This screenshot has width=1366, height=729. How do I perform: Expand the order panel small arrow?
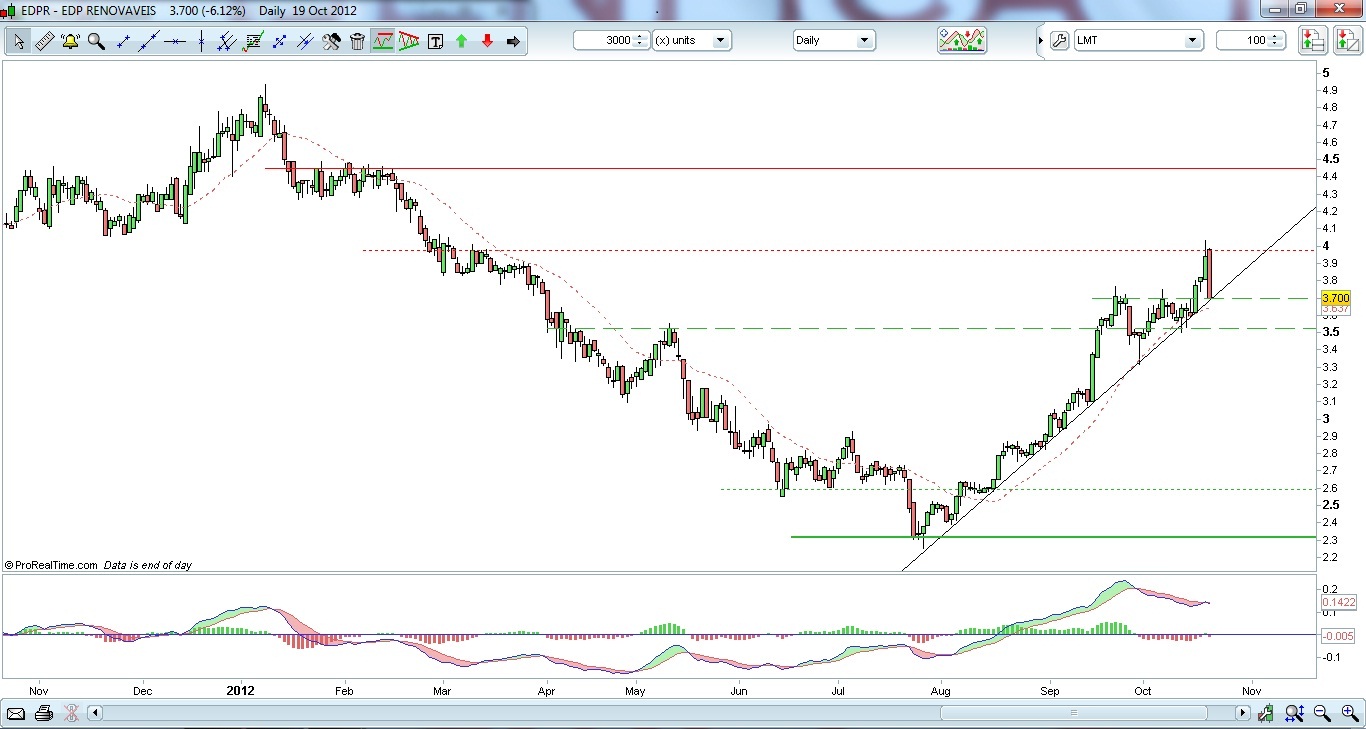point(1039,41)
